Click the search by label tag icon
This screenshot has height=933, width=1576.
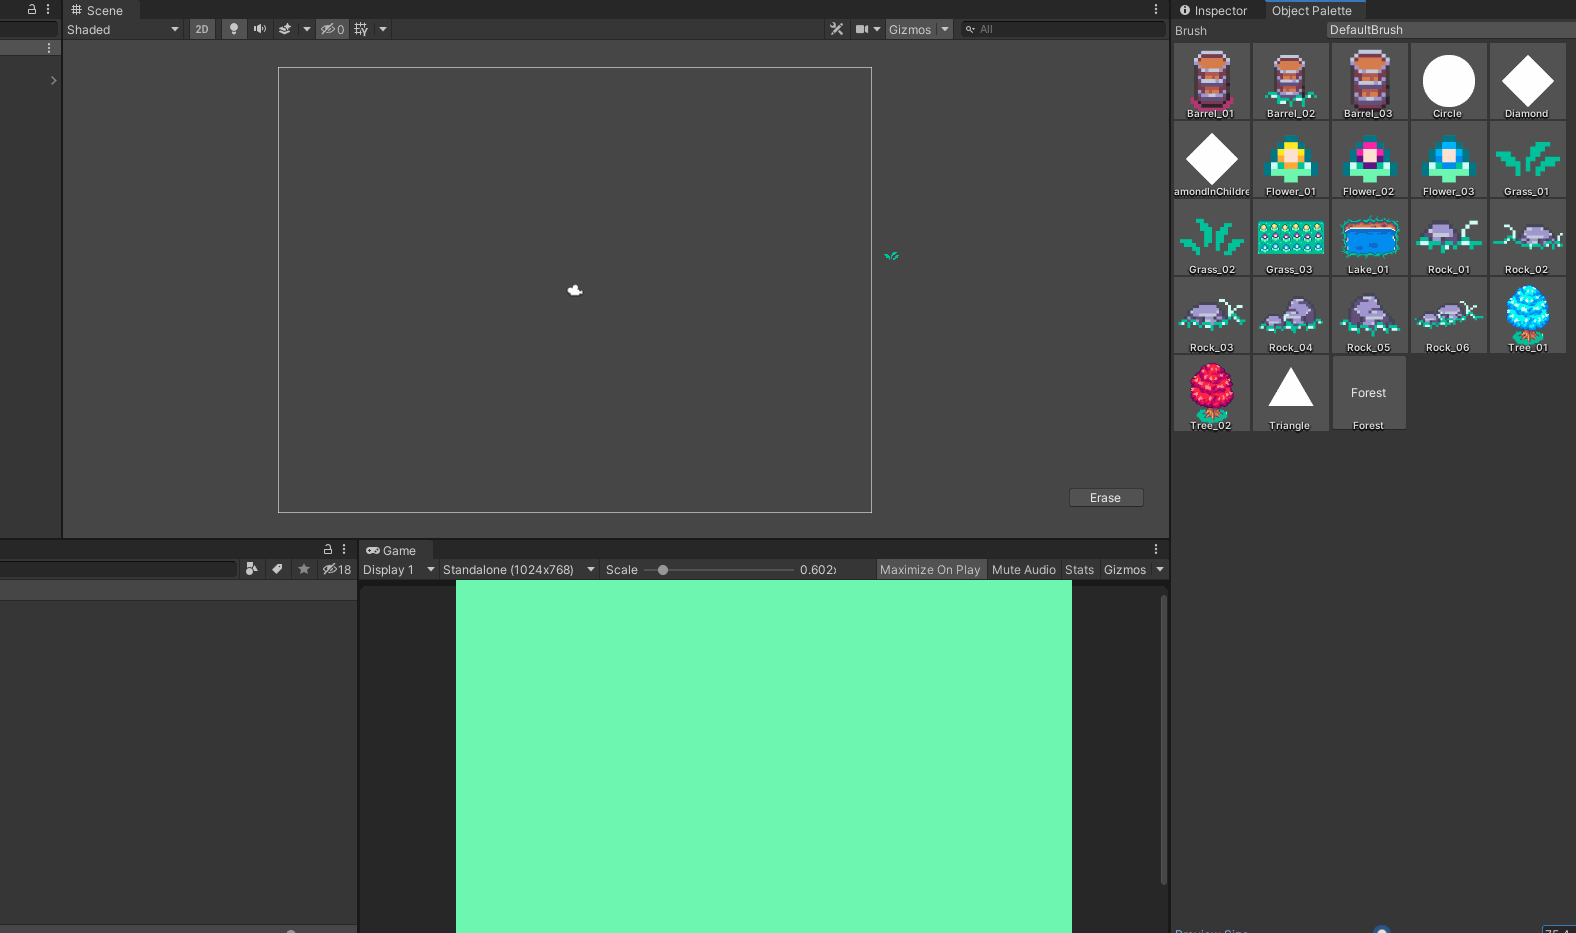(278, 569)
